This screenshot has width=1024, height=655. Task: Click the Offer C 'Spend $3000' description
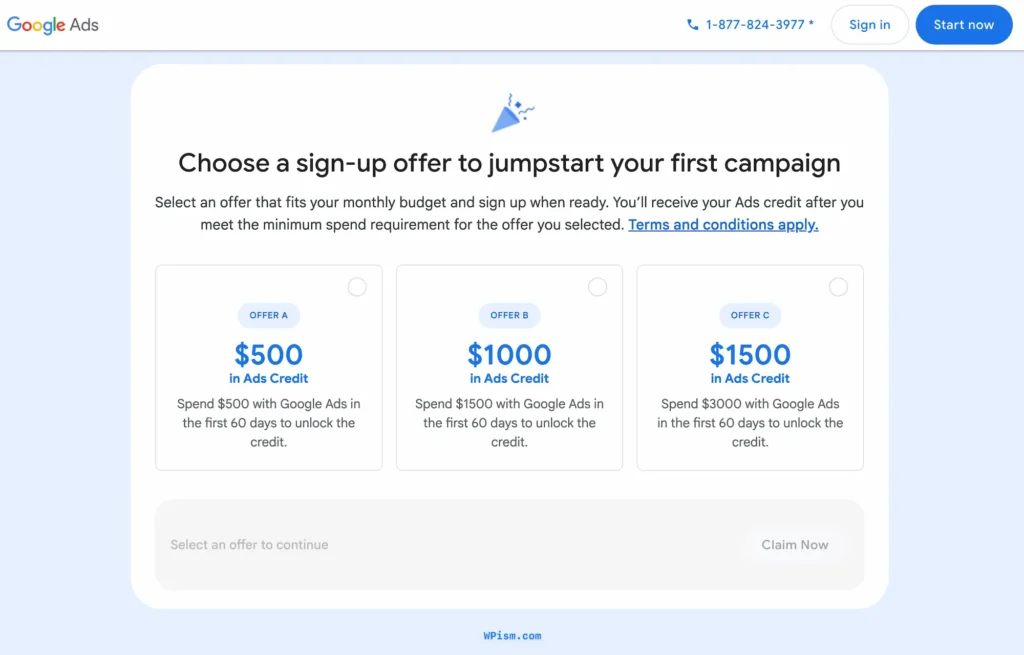point(750,423)
